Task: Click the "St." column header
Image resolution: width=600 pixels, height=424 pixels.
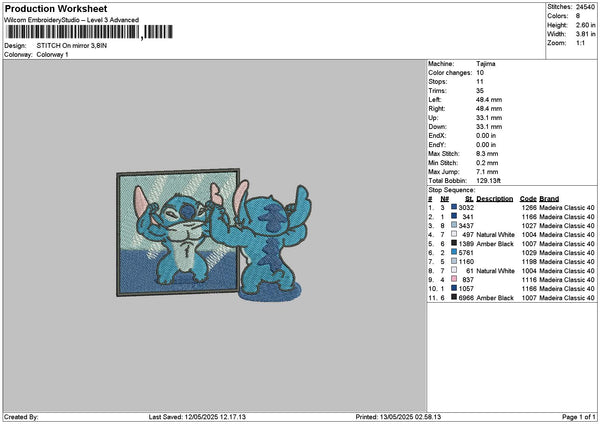Action: [x=469, y=199]
